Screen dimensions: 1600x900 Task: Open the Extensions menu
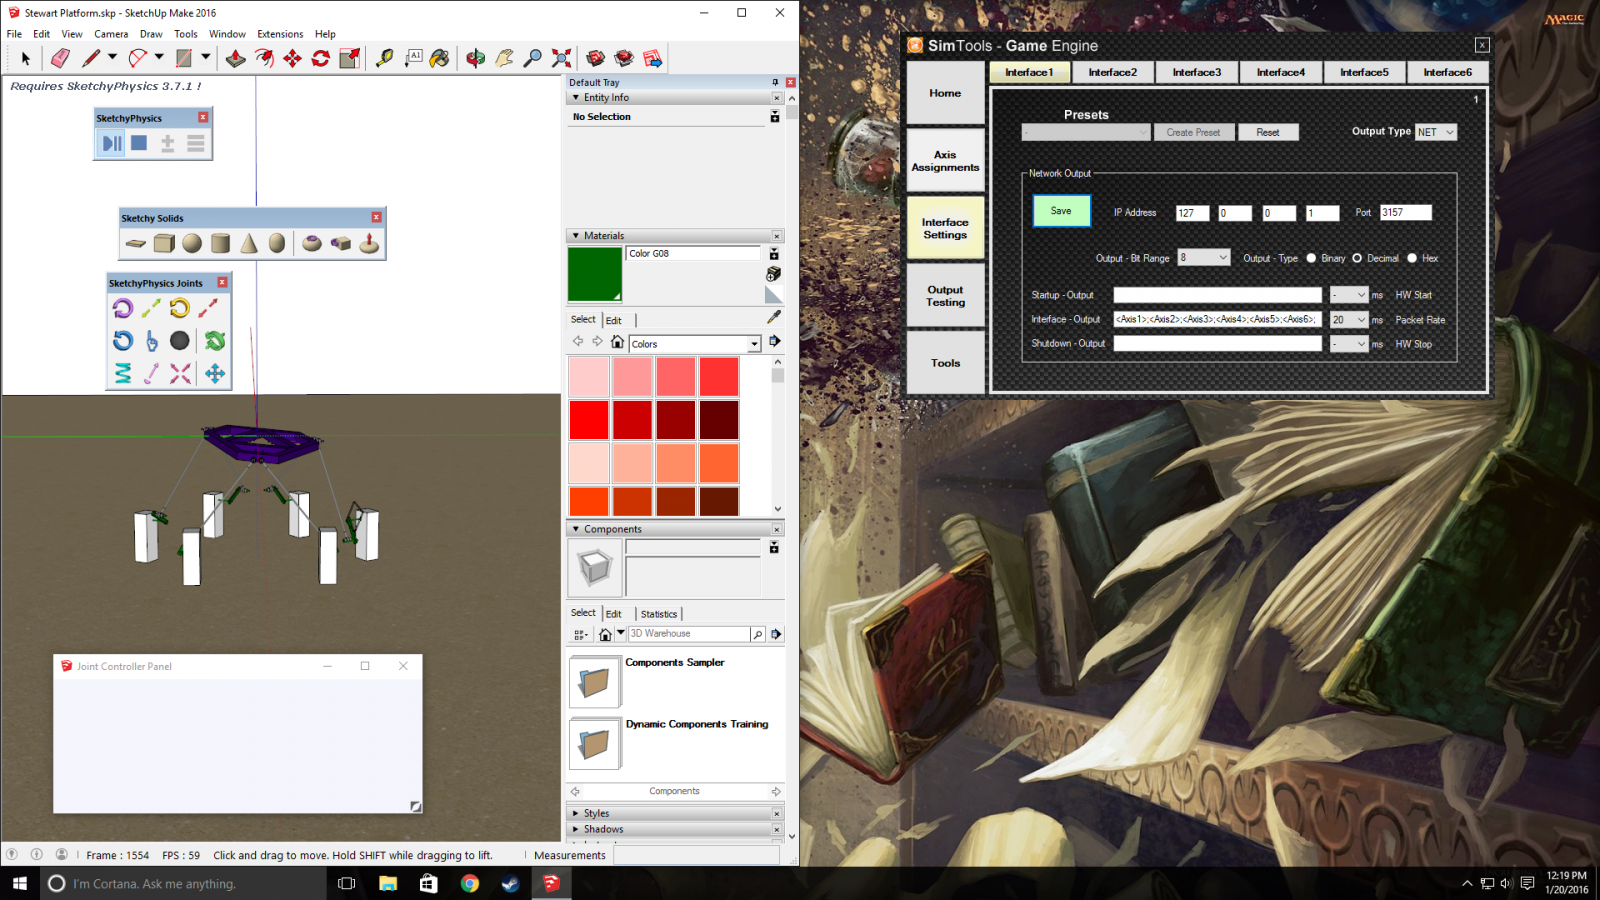280,34
